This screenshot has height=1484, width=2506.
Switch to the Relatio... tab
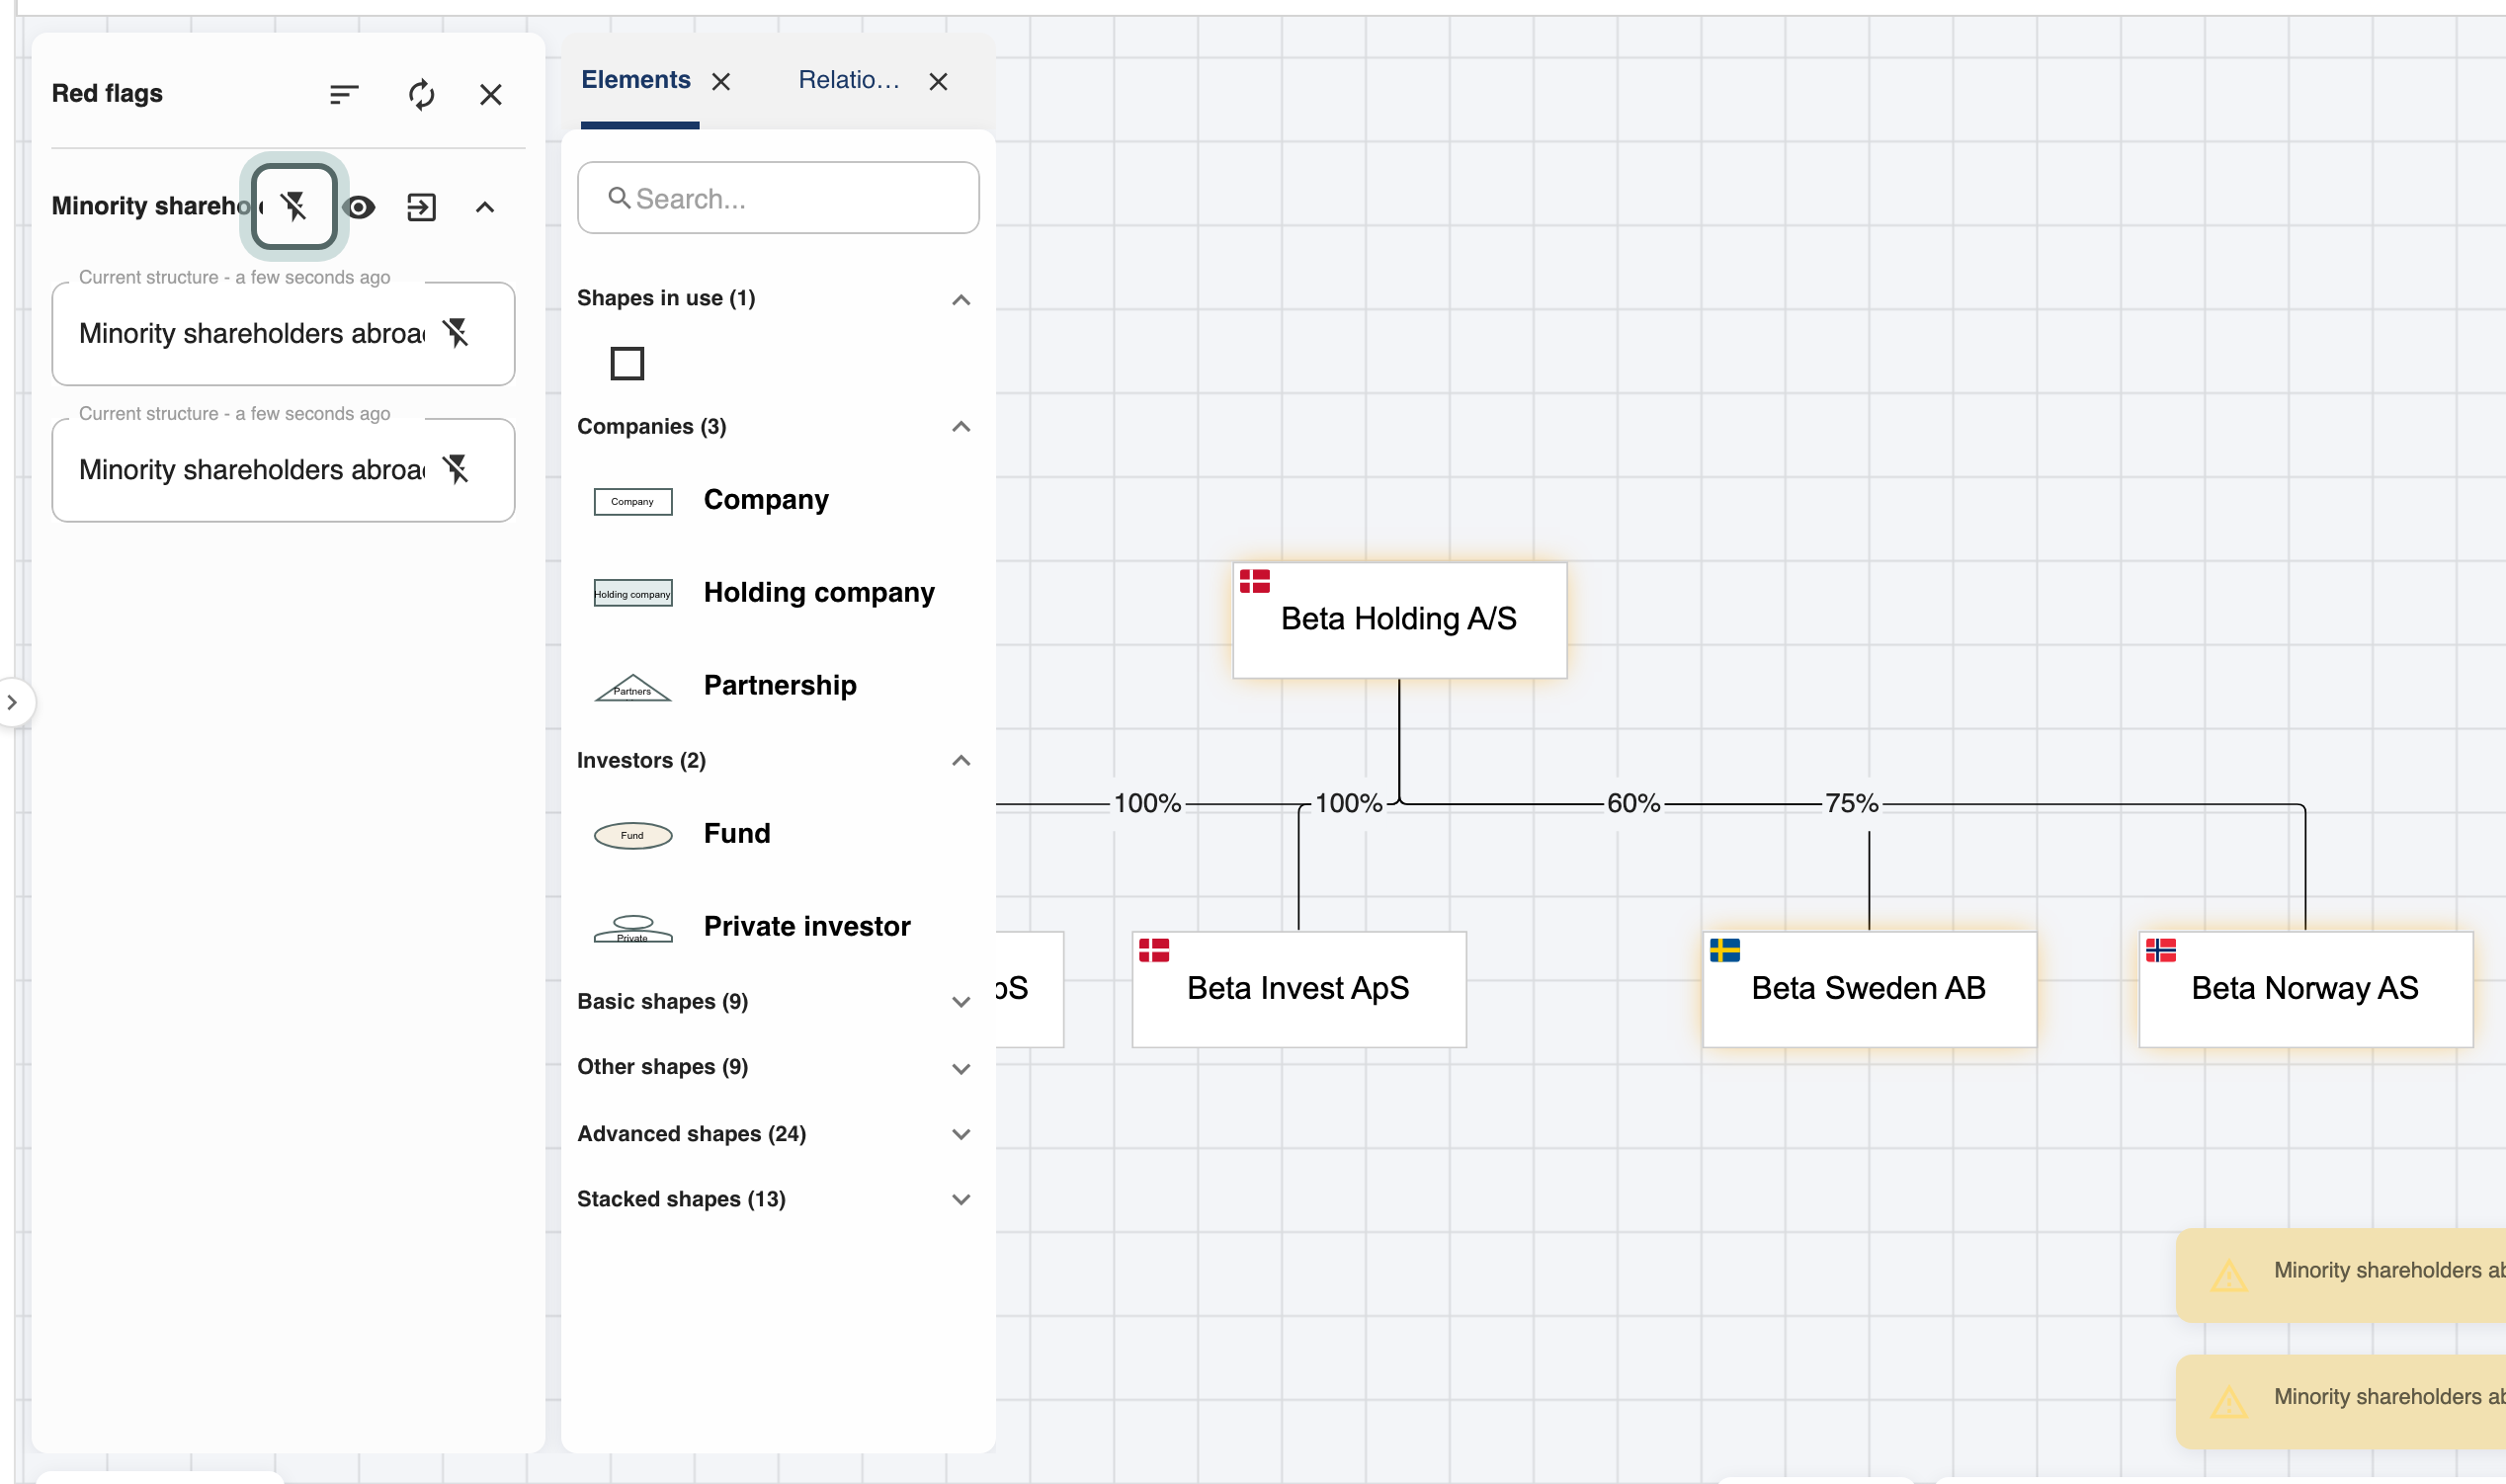point(849,80)
